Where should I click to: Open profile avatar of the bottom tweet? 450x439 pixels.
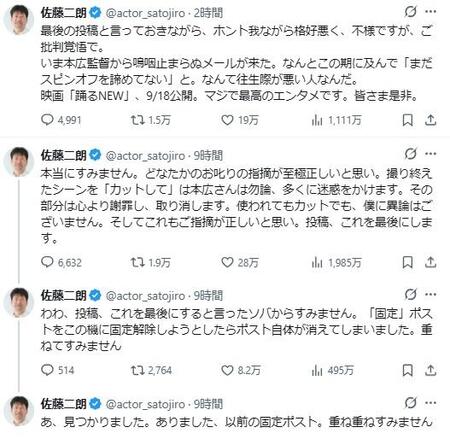pos(19,411)
